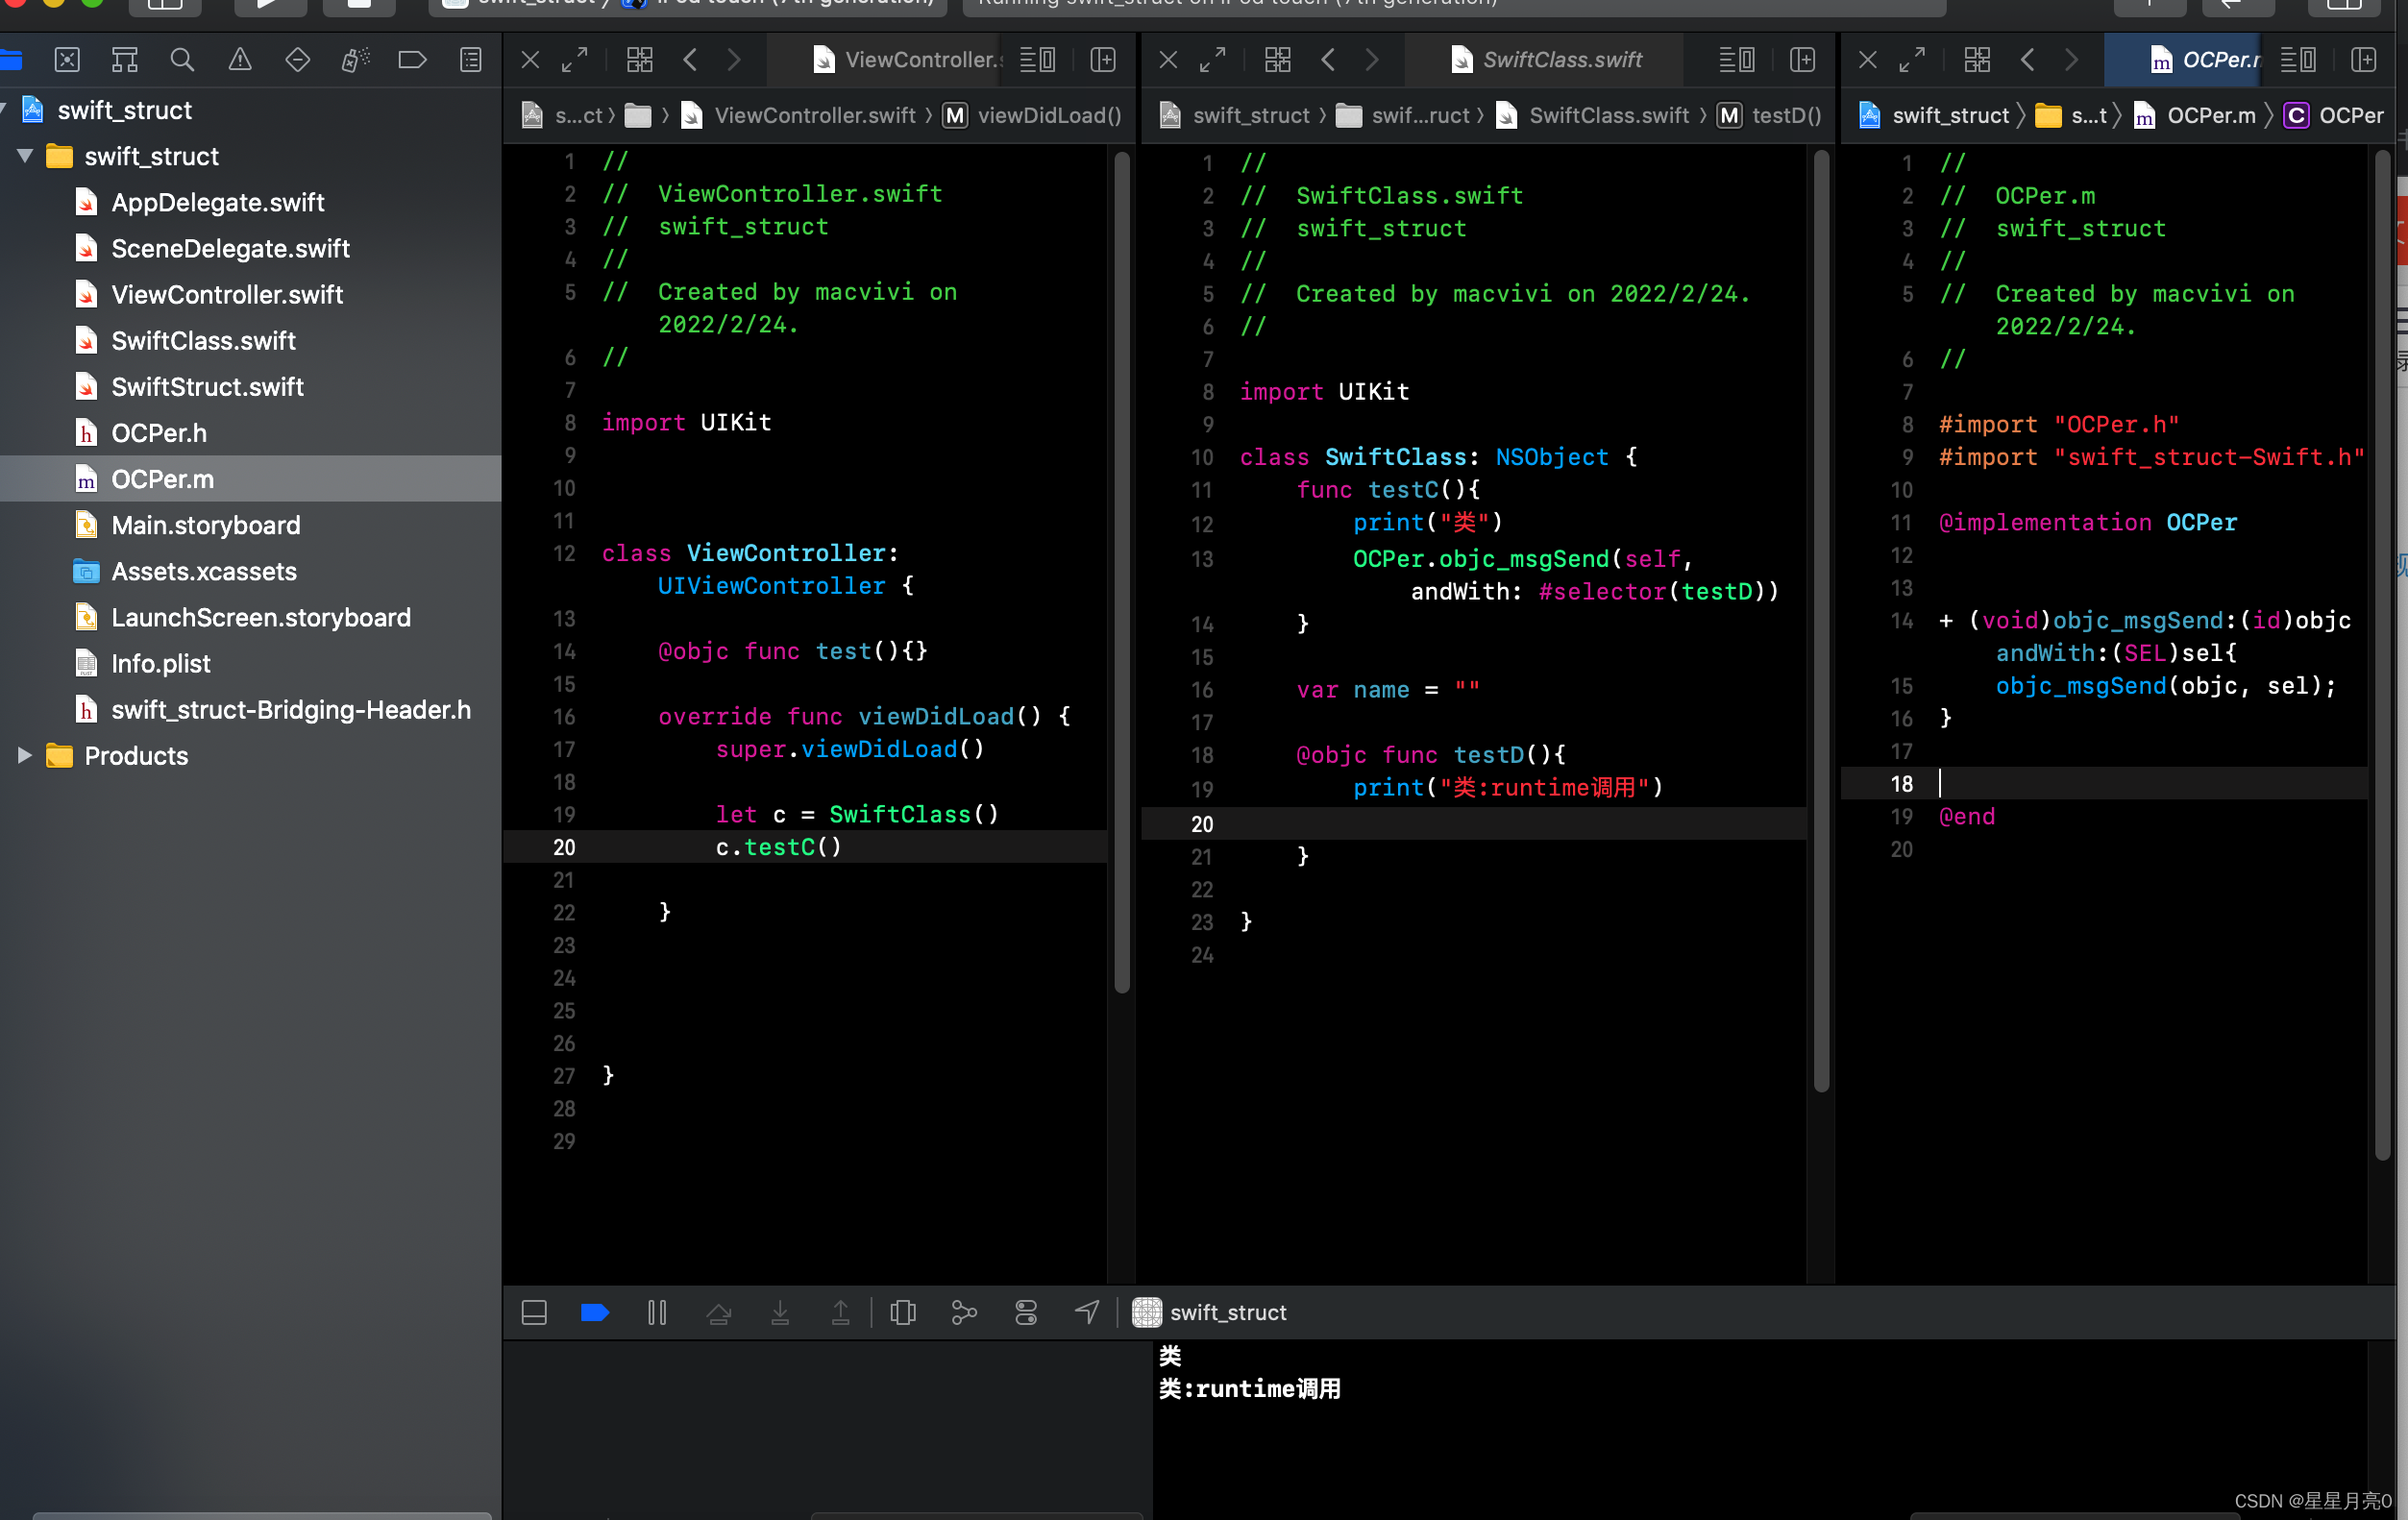This screenshot has width=2408, height=1520.
Task: Go back in ViewController editor history
Action: click(690, 60)
